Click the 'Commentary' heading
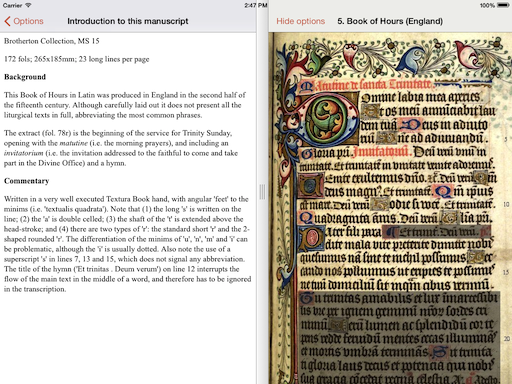Viewport: 512px width, 384px height. [27, 181]
